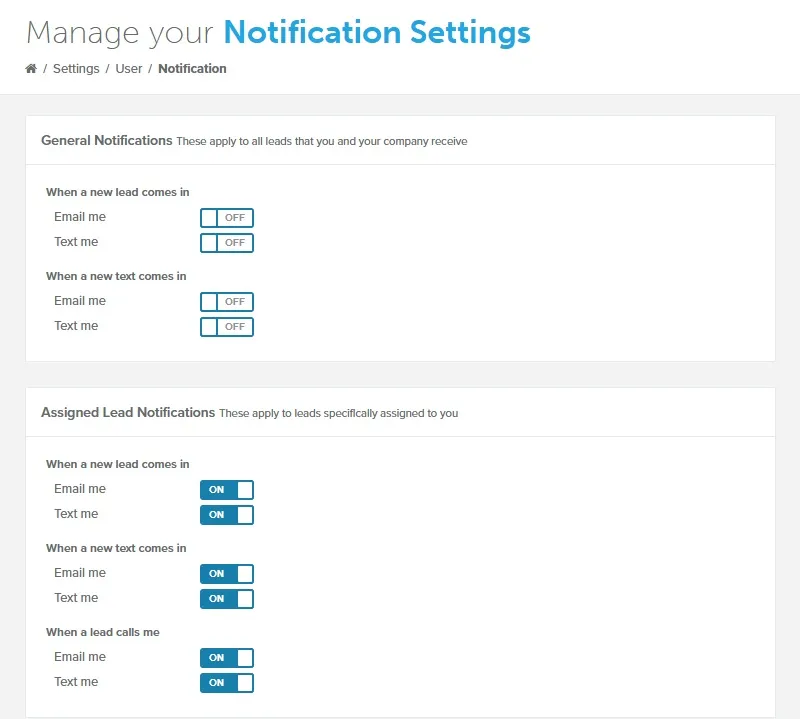Viewport: 800px width, 719px height.
Task: Switch off Assigned new text Email me
Action: click(x=227, y=574)
